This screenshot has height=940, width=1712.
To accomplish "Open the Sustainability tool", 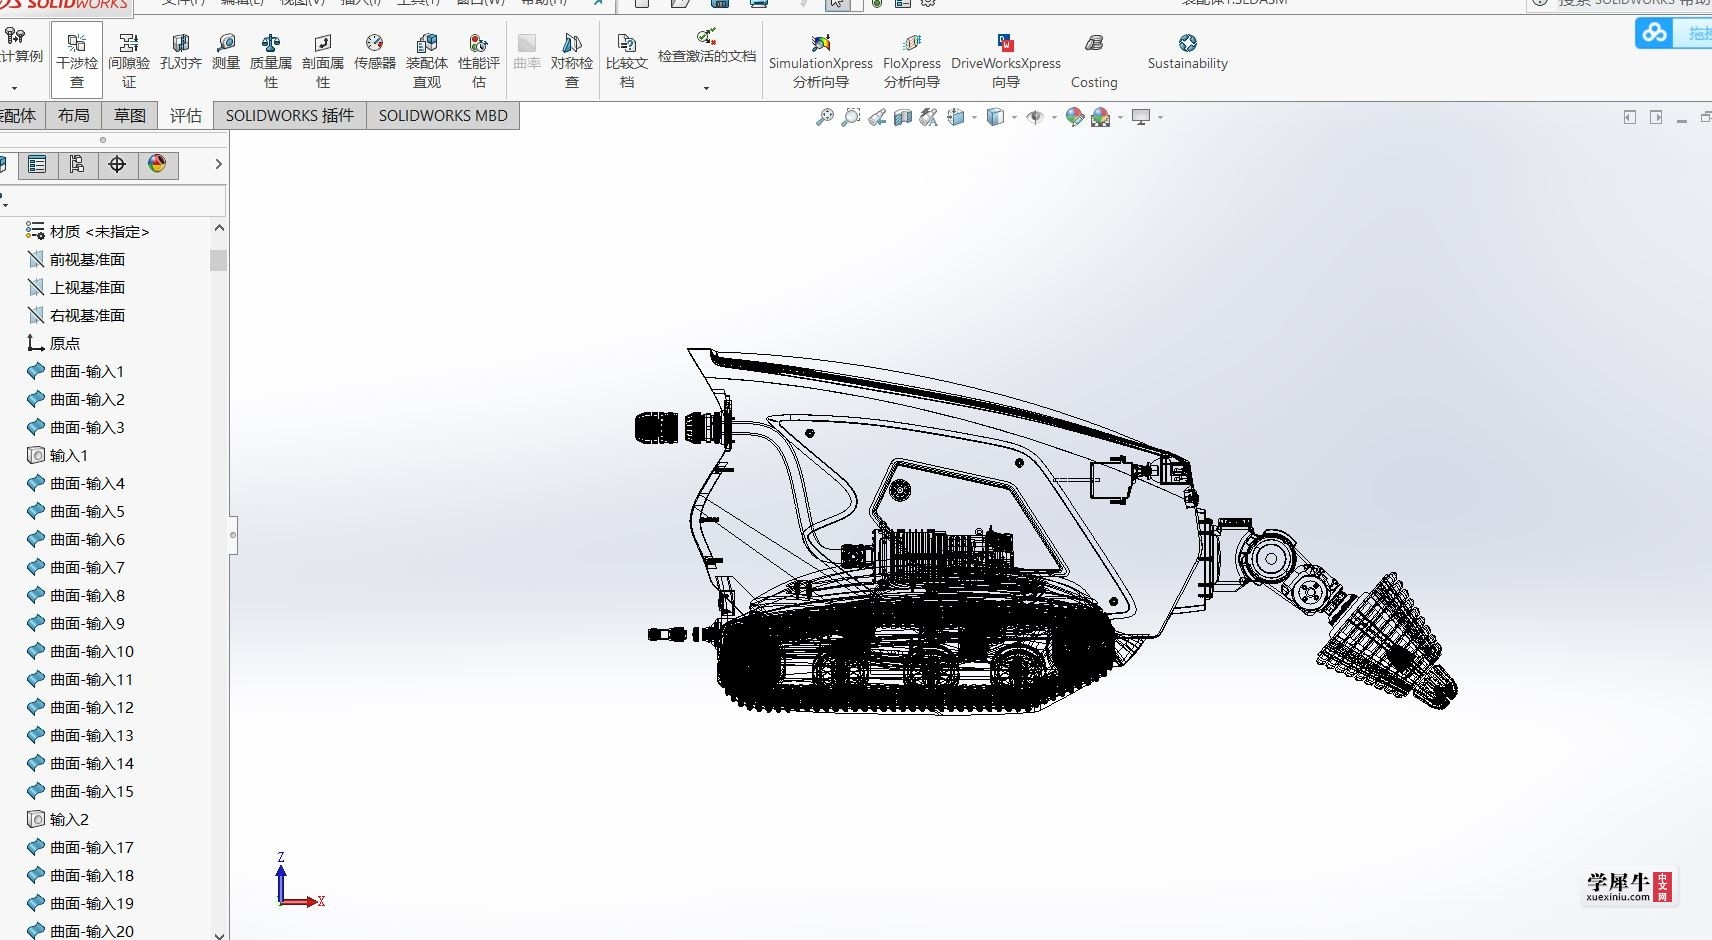I will click(x=1188, y=52).
